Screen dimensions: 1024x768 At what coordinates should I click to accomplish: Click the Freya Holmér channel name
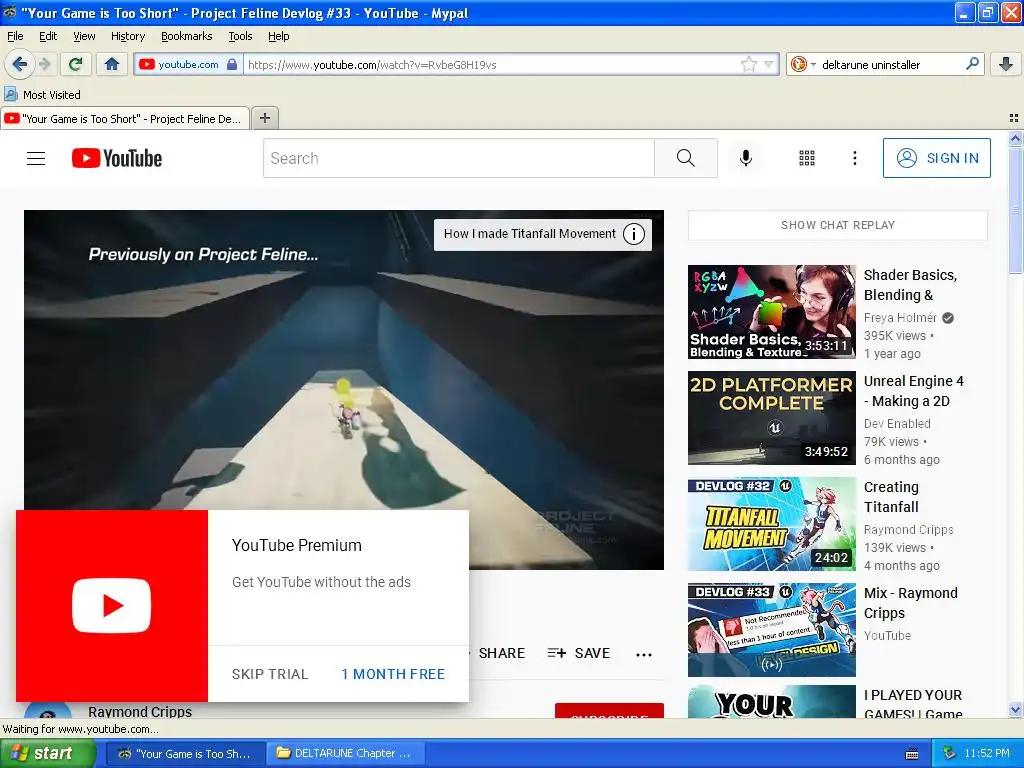pyautogui.click(x=901, y=317)
